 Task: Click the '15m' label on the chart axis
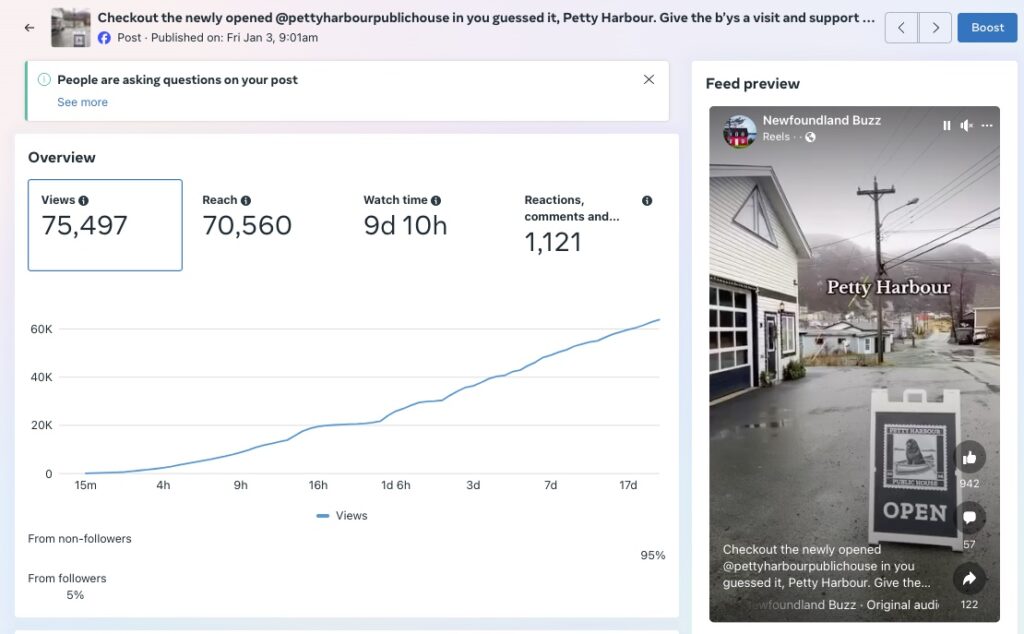86,485
